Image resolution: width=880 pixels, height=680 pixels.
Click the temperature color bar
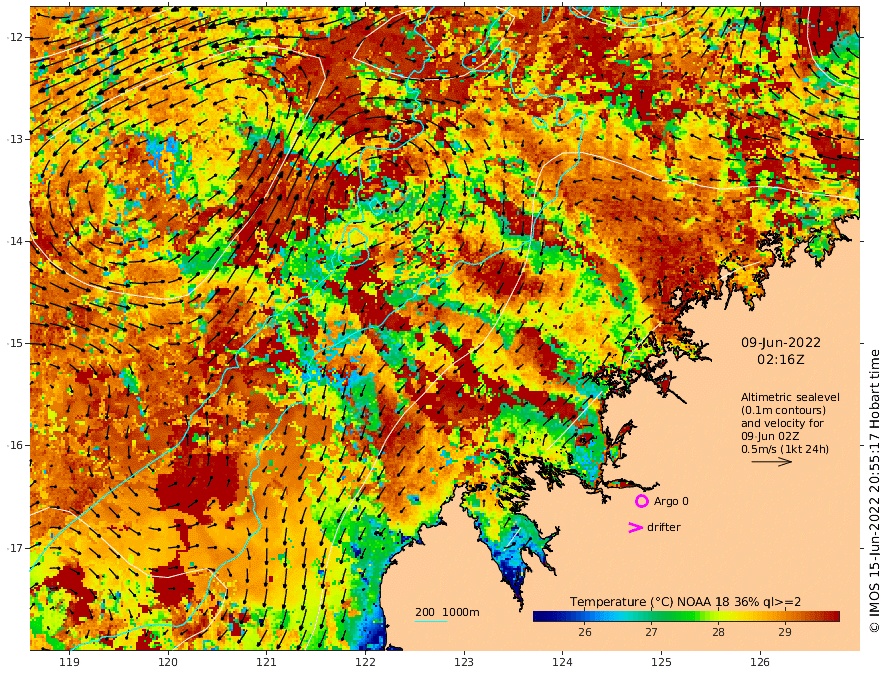coord(686,616)
